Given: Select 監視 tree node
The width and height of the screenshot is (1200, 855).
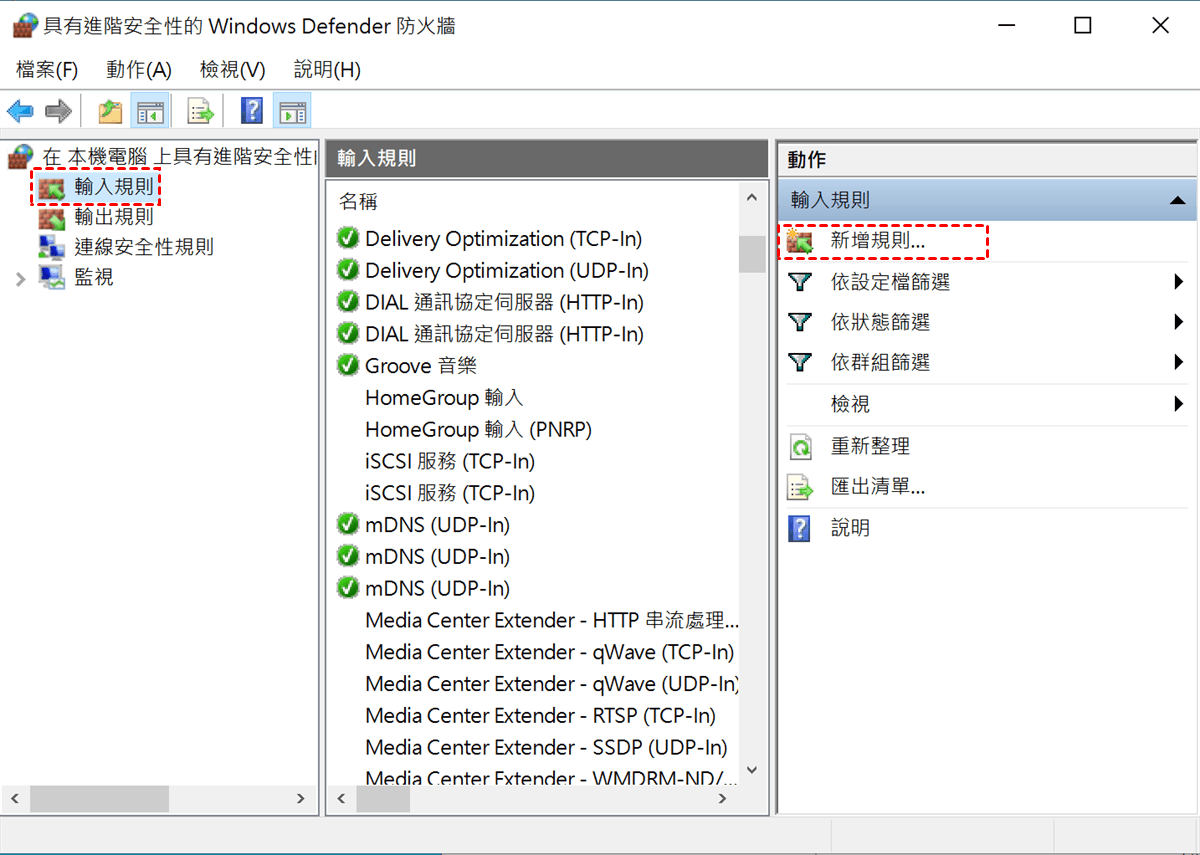Looking at the screenshot, I should point(94,277).
